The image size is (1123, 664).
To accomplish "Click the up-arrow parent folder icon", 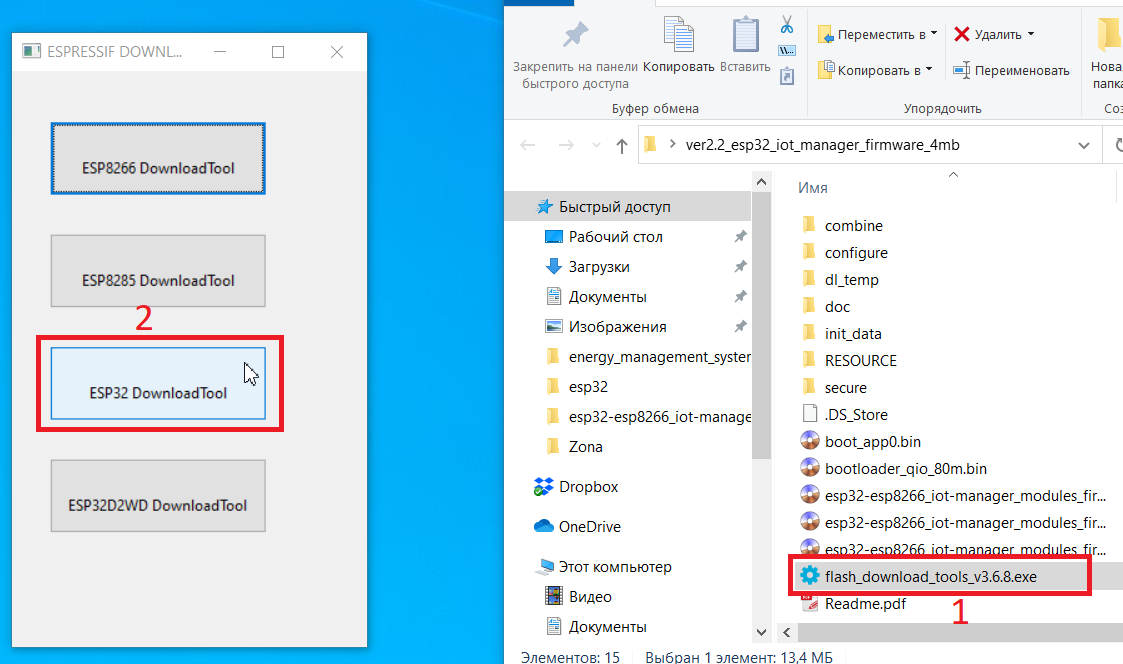I will pyautogui.click(x=622, y=146).
